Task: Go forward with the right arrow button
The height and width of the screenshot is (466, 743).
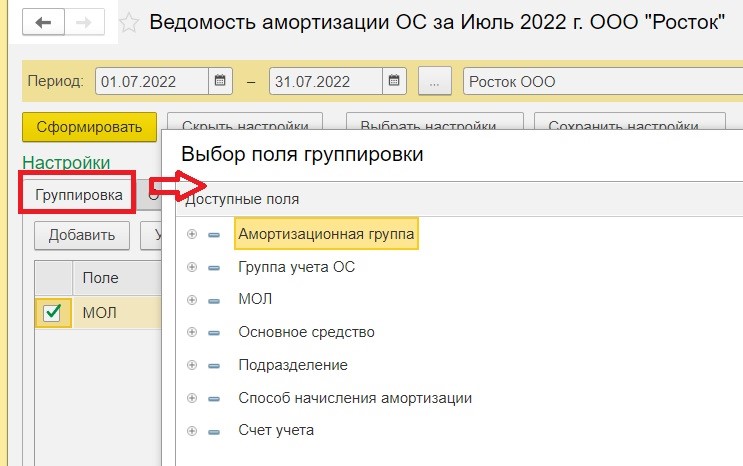Action: [x=84, y=22]
